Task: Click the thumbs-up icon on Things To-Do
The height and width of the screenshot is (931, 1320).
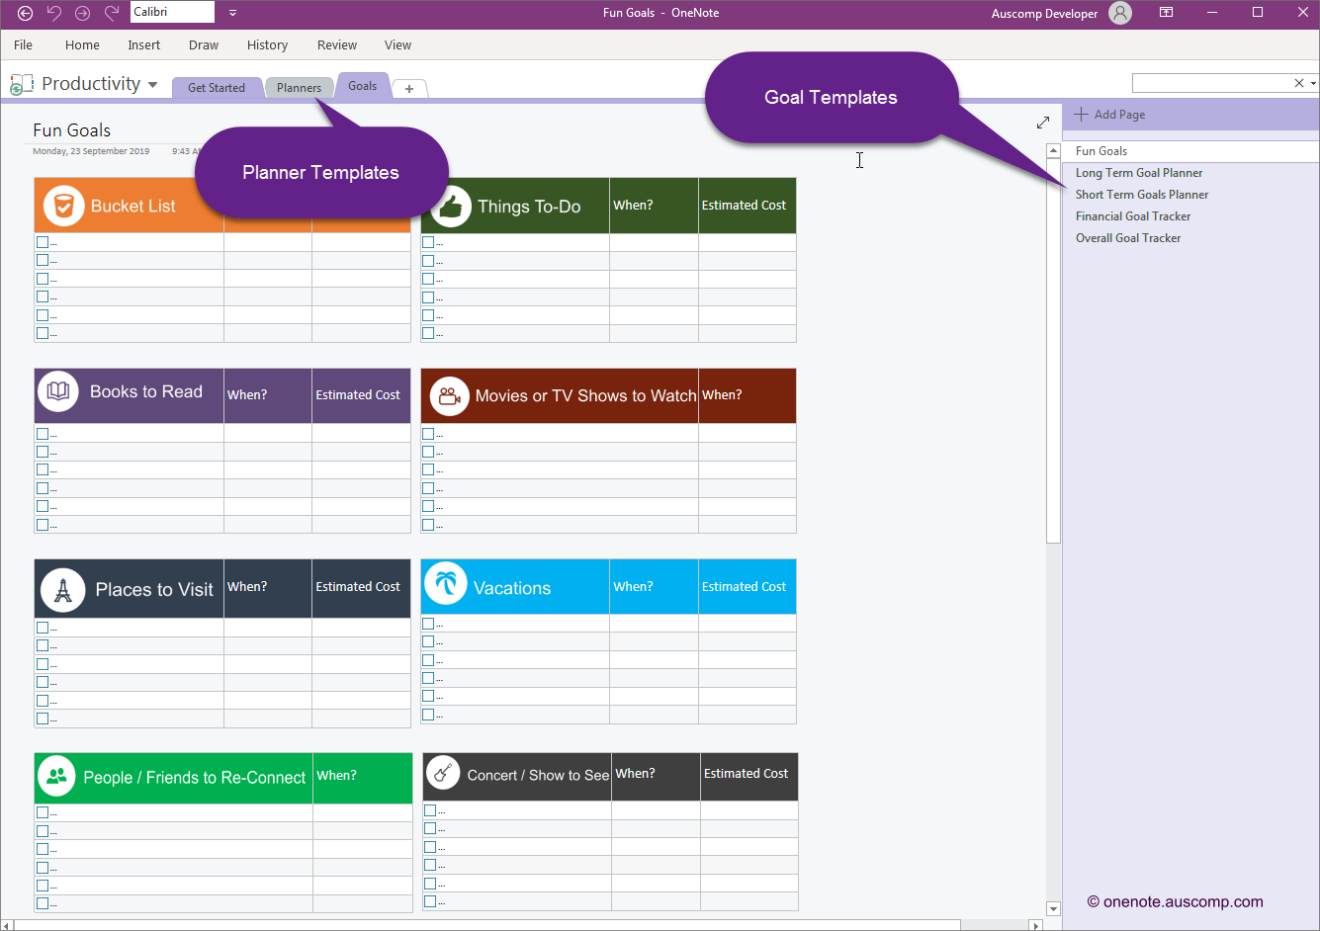Action: [x=450, y=205]
